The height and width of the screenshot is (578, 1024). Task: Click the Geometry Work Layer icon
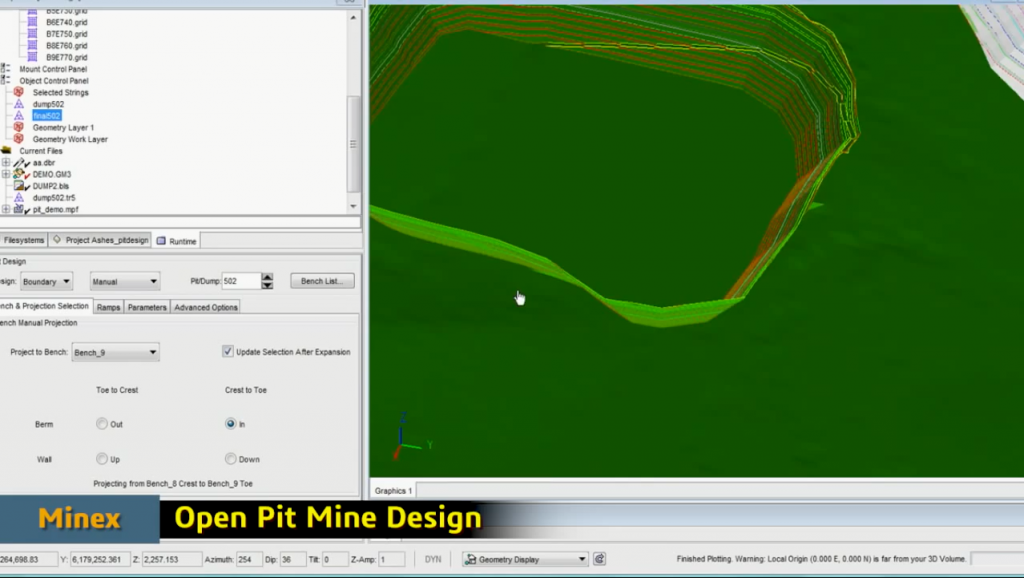18,139
